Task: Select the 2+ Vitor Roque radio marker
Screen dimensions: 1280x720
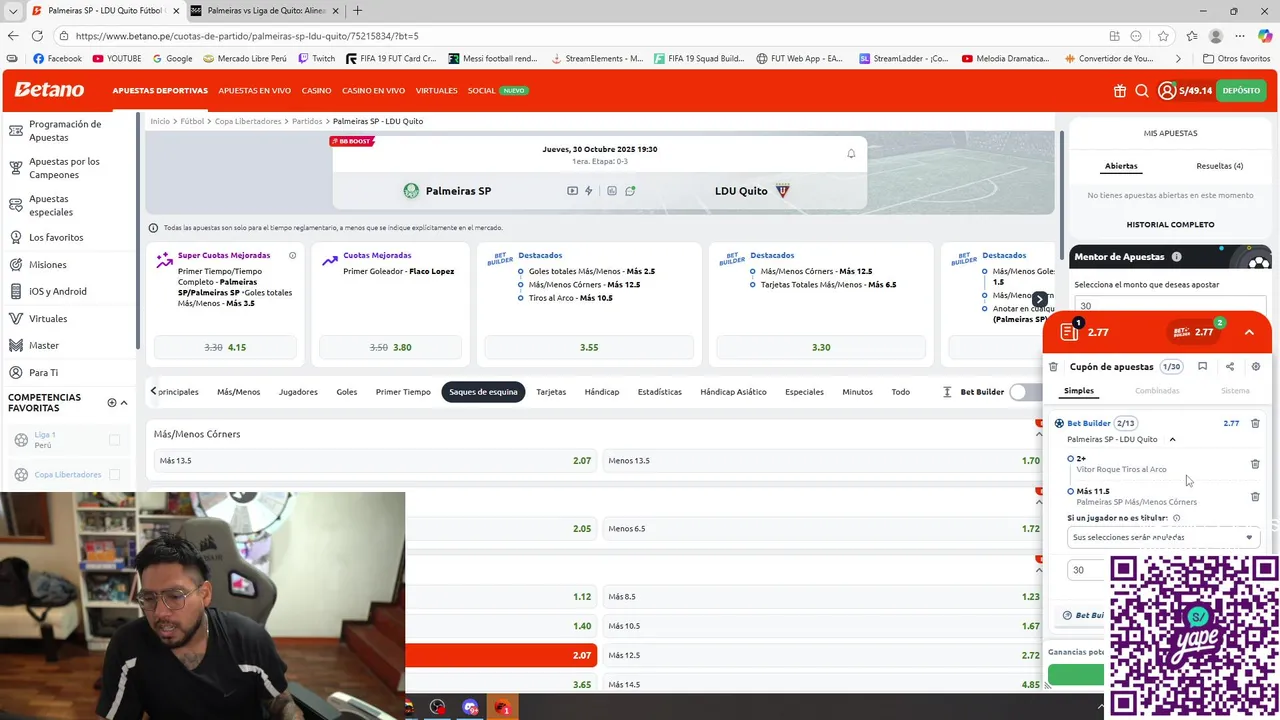Action: click(1071, 459)
